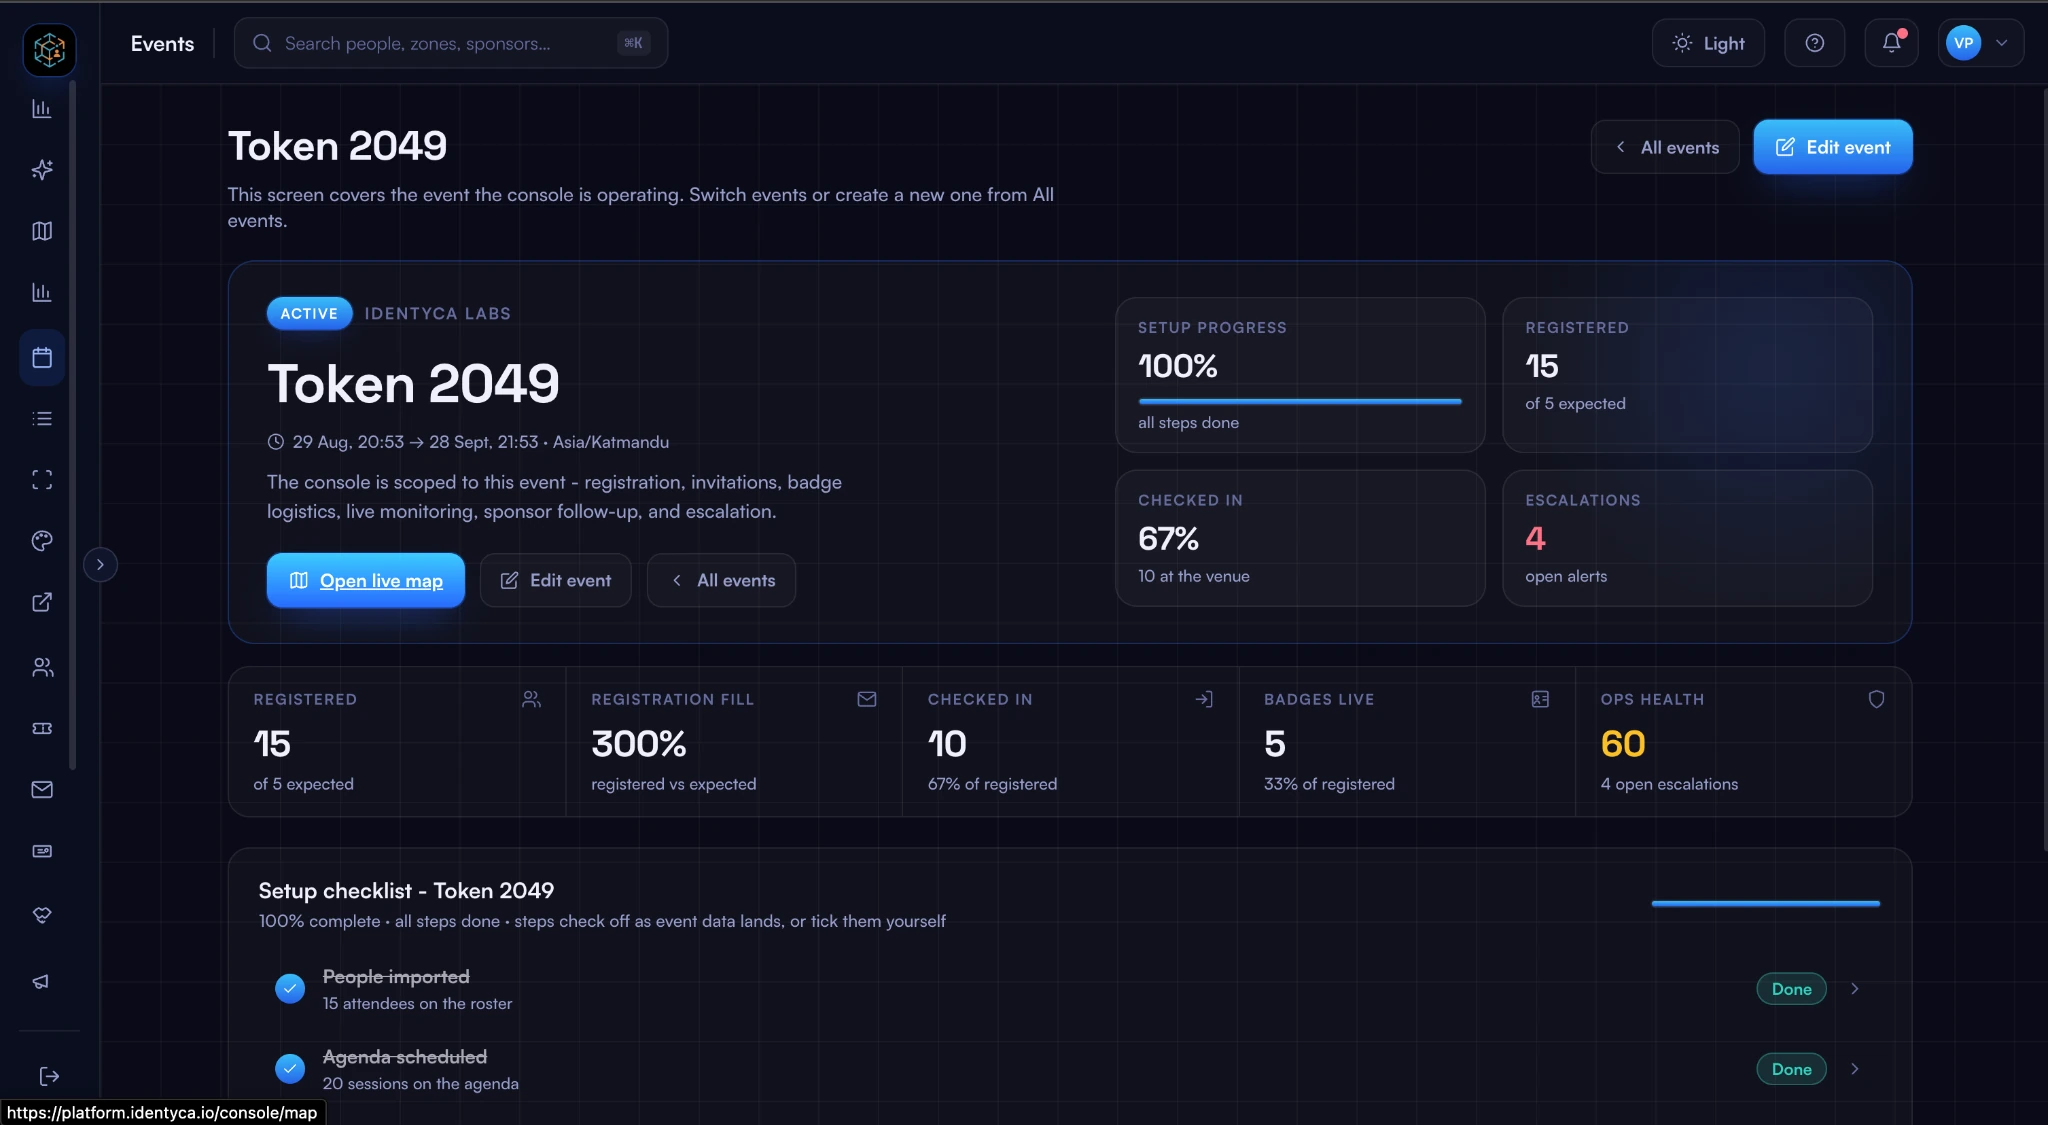
Task: Open the notifications bell
Action: 1891,43
